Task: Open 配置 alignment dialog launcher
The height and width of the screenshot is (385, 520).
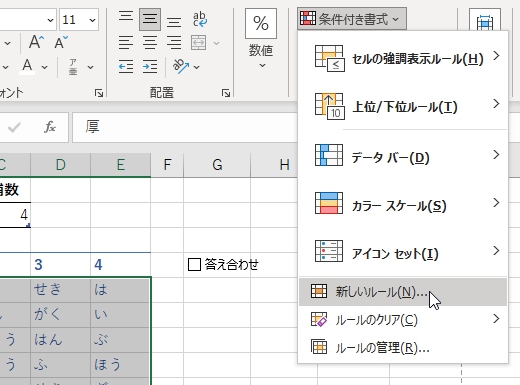Action: [226, 93]
